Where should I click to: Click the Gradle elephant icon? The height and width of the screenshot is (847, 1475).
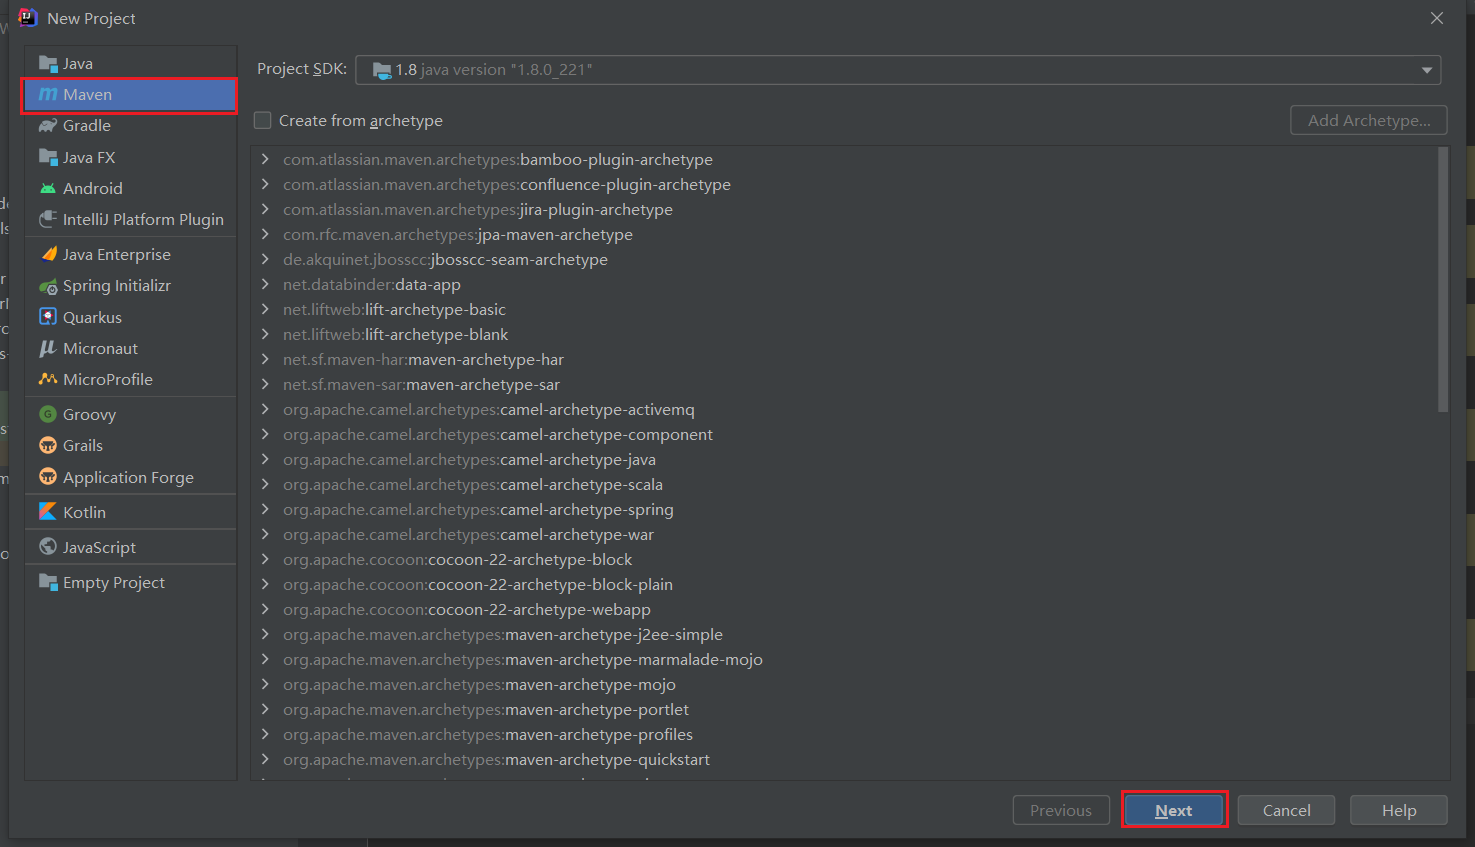click(x=48, y=126)
